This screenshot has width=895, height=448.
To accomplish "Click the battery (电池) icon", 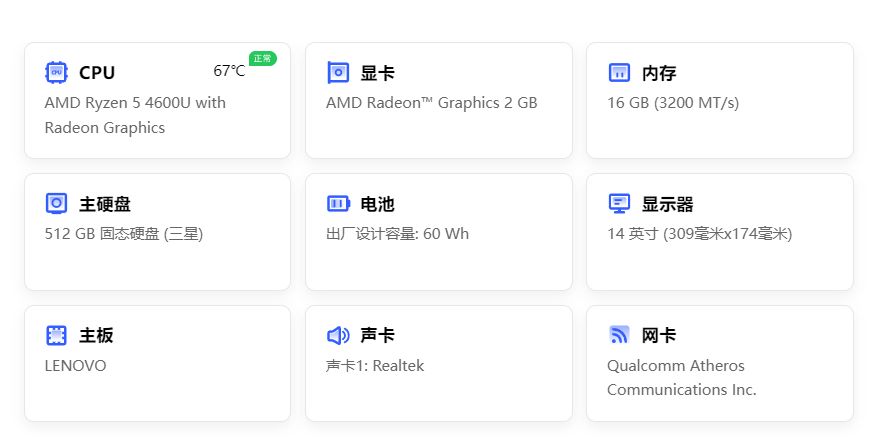I will pos(338,204).
